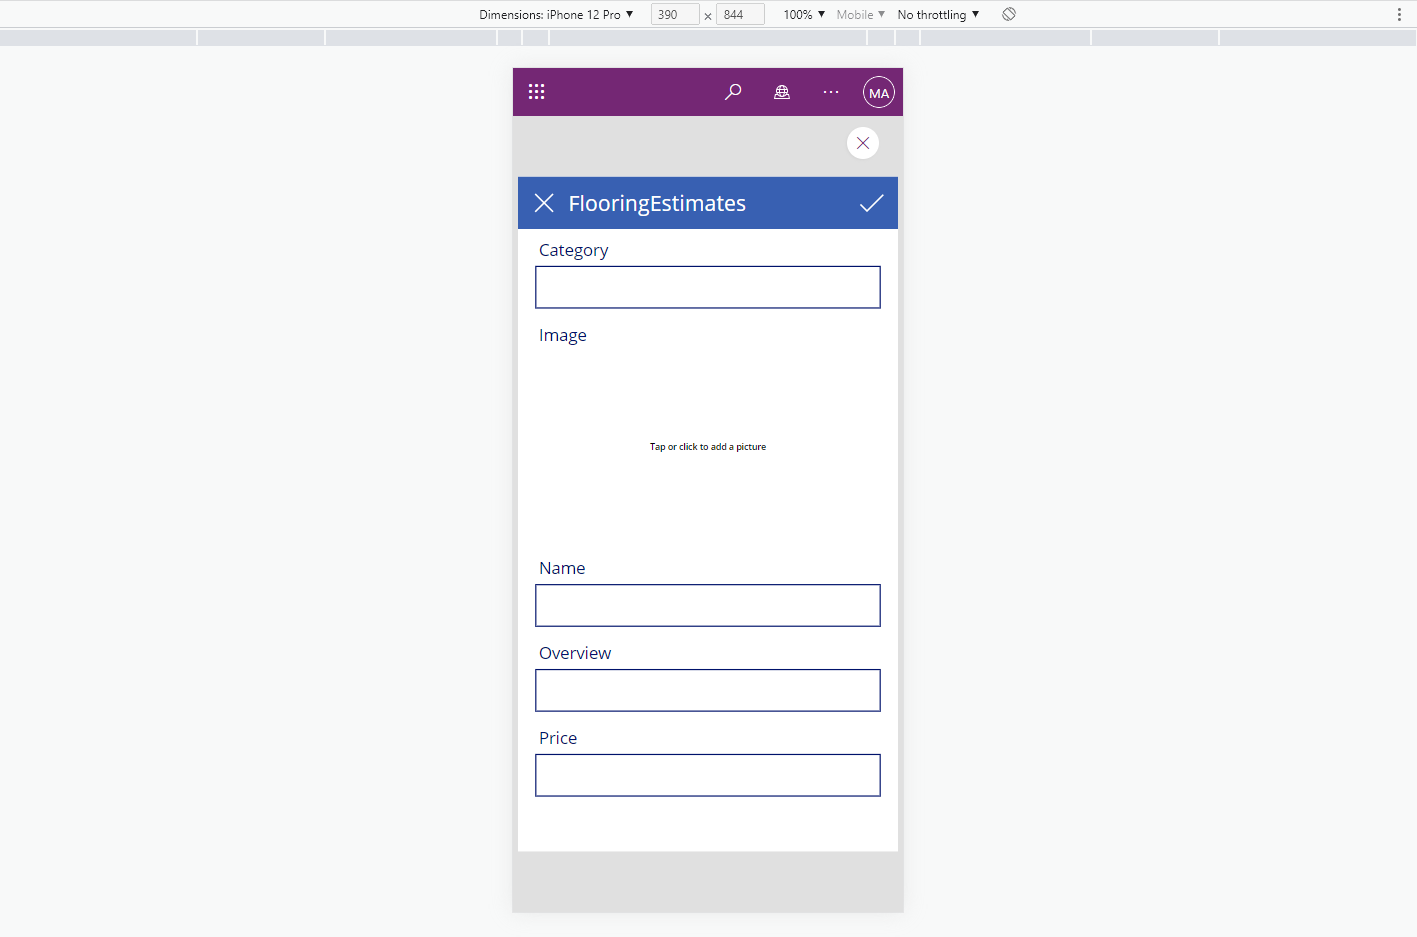Viewport: 1417px width, 937px height.
Task: Click the search magnifier icon
Action: (x=733, y=92)
